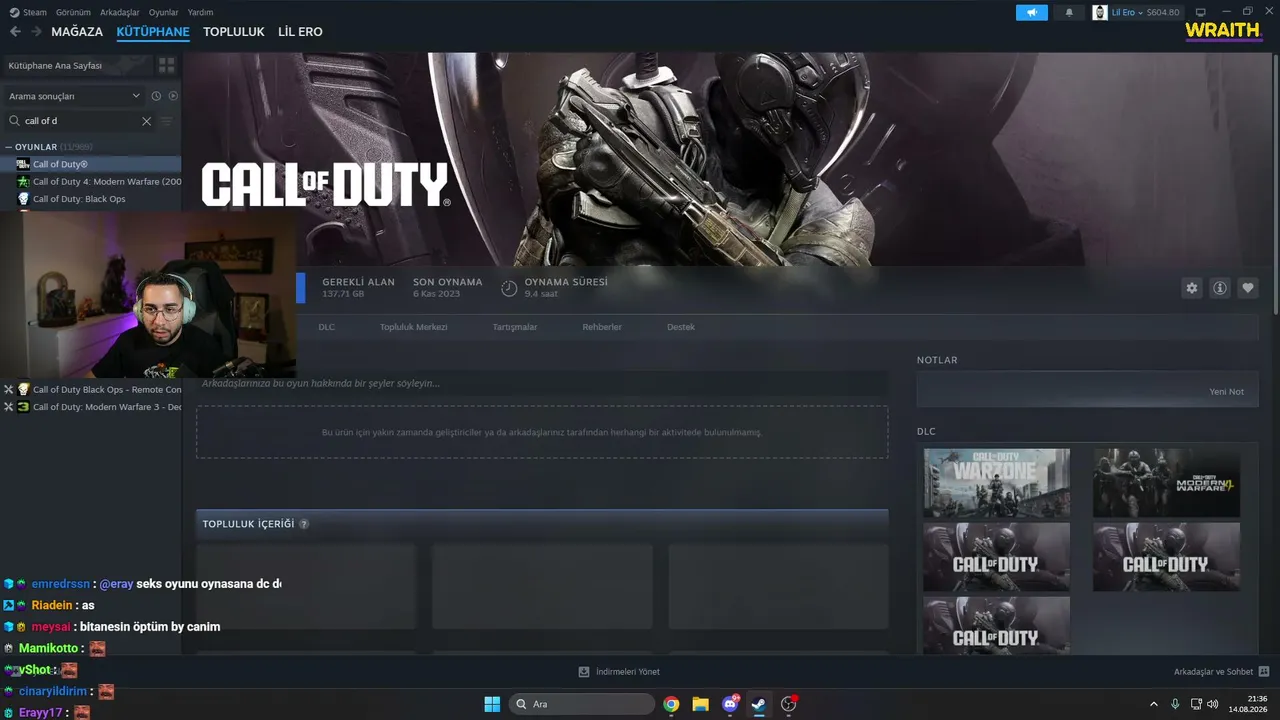Open the DLC game tab
Viewport: 1280px width, 720px height.
click(327, 327)
